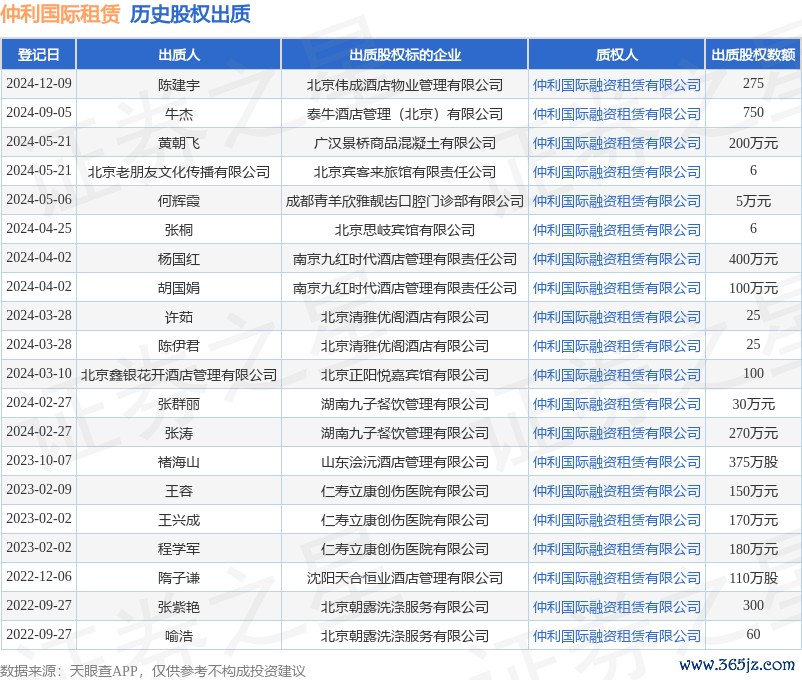Select pledgor name 何辉霞

pos(179,201)
